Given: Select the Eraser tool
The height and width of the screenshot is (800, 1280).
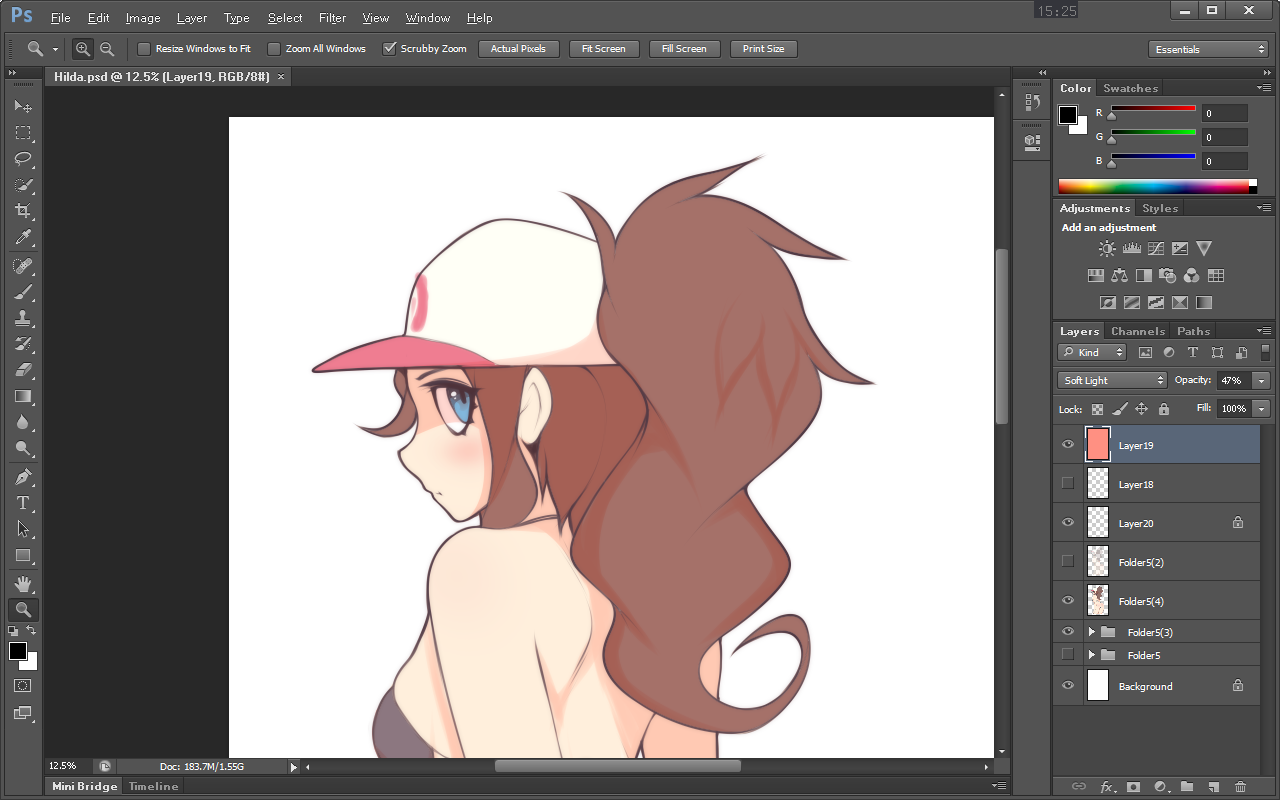Looking at the screenshot, I should [x=22, y=370].
